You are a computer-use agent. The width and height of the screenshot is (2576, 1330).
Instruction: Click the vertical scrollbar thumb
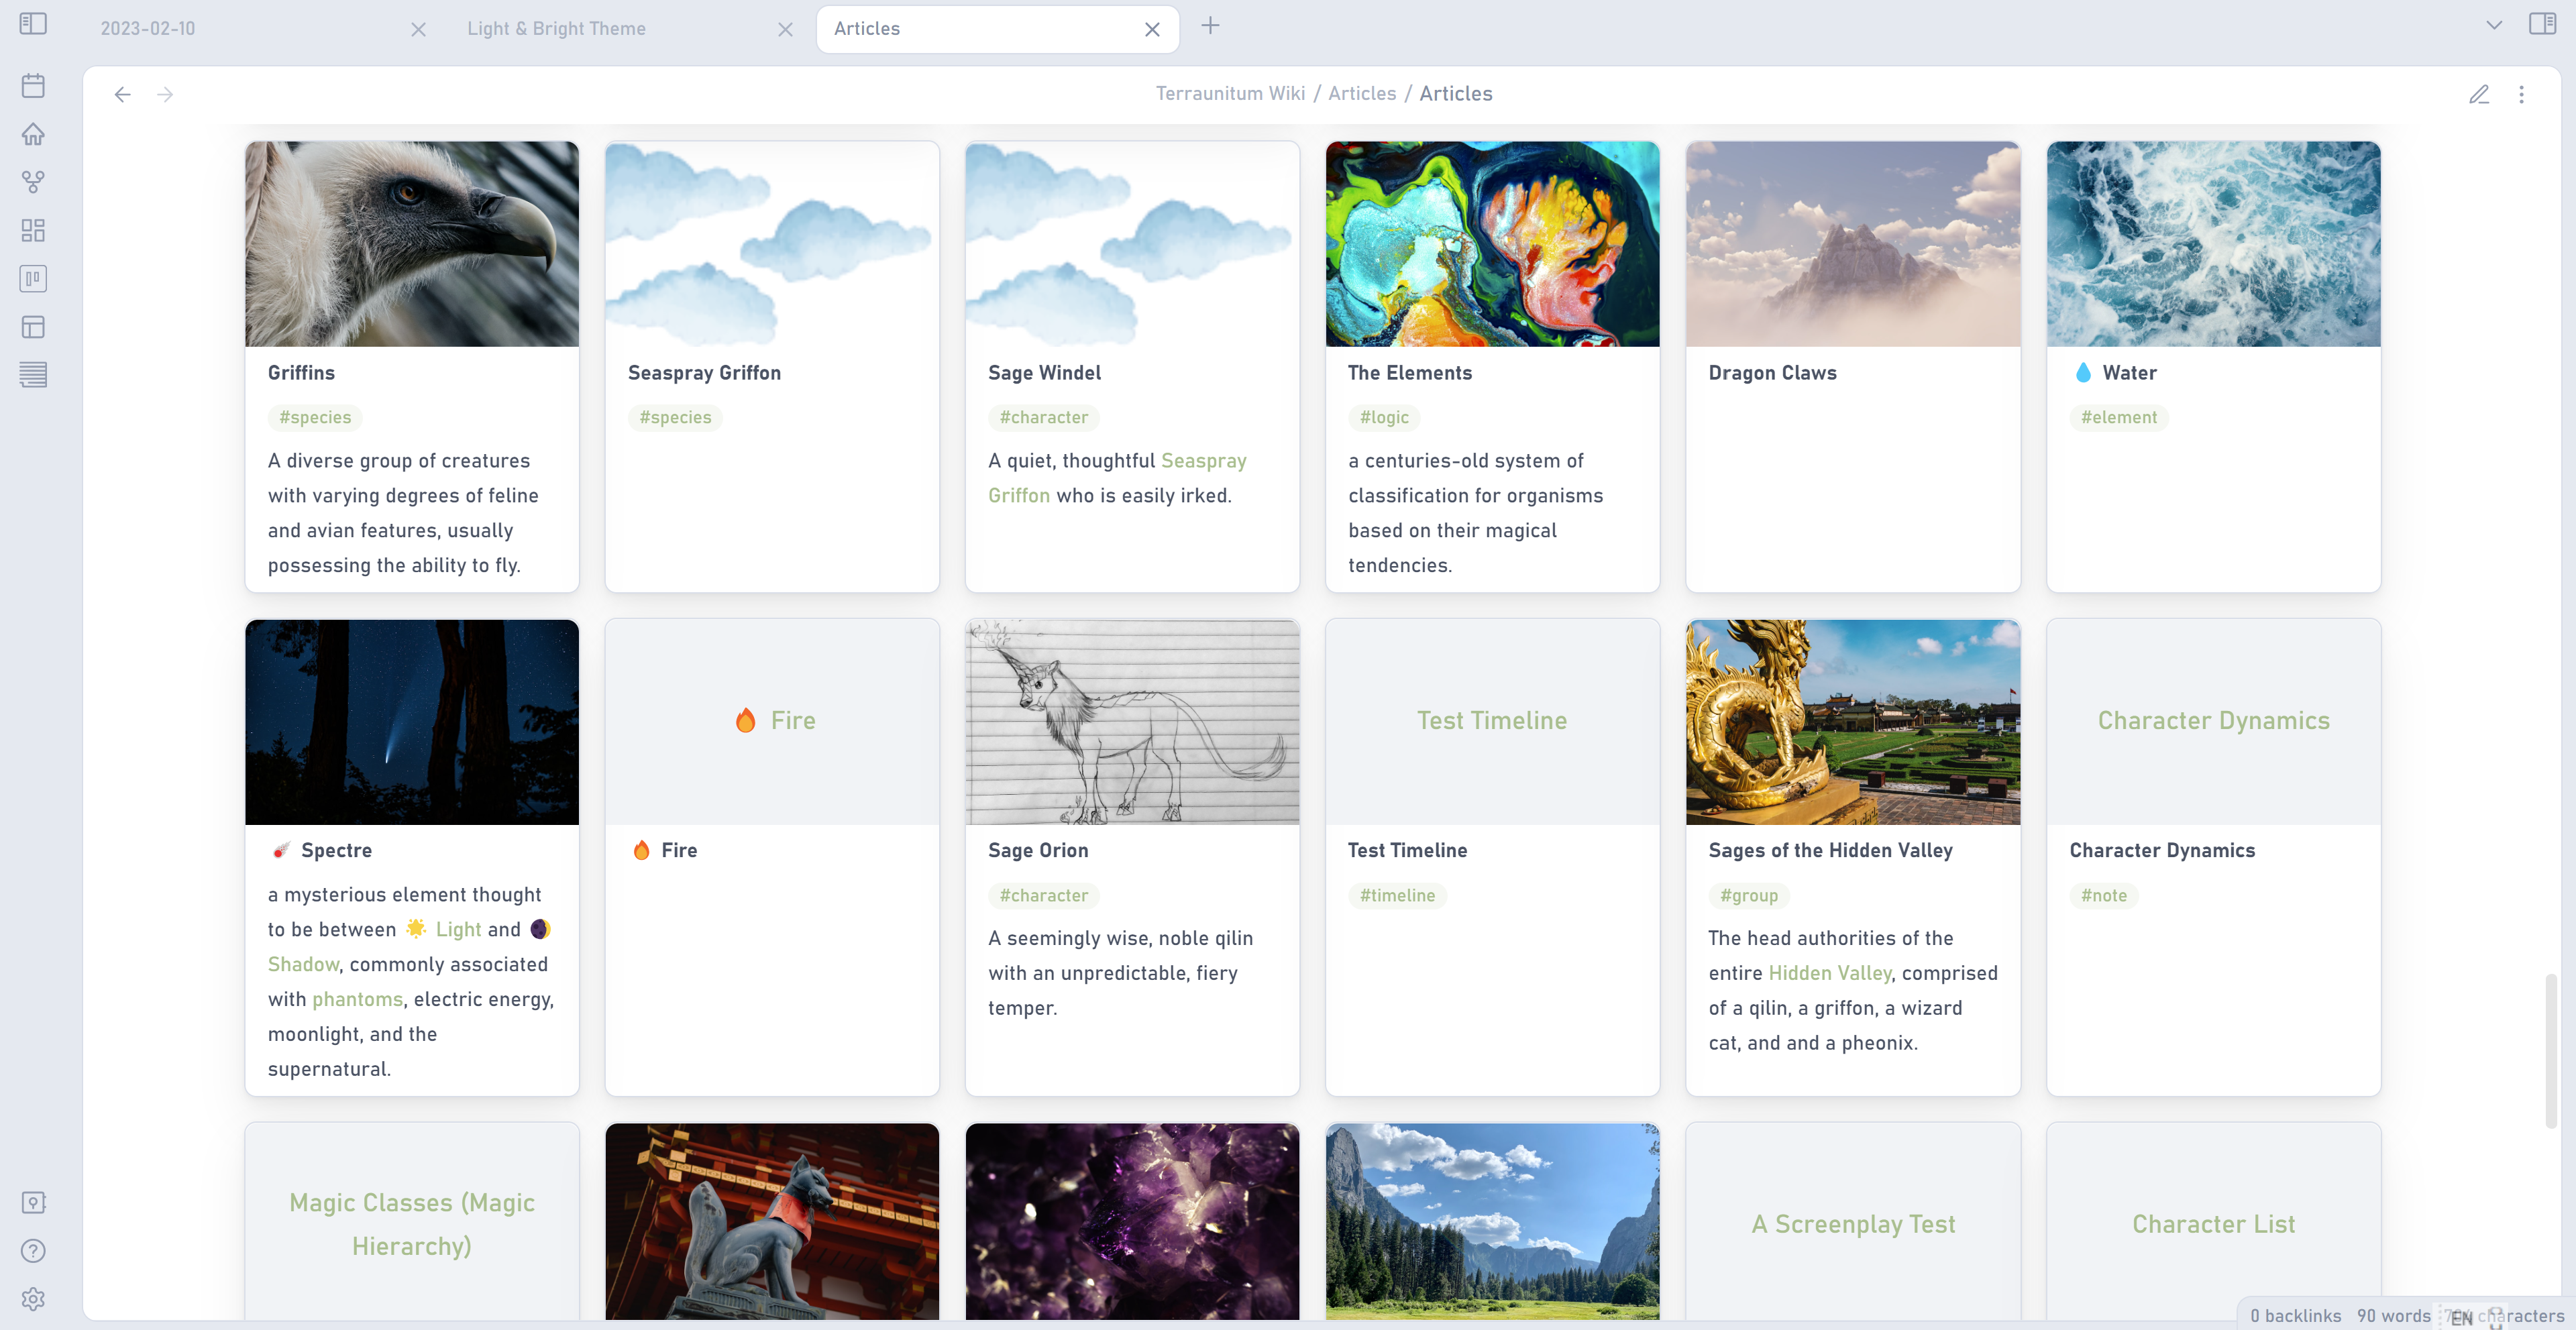(2550, 1050)
